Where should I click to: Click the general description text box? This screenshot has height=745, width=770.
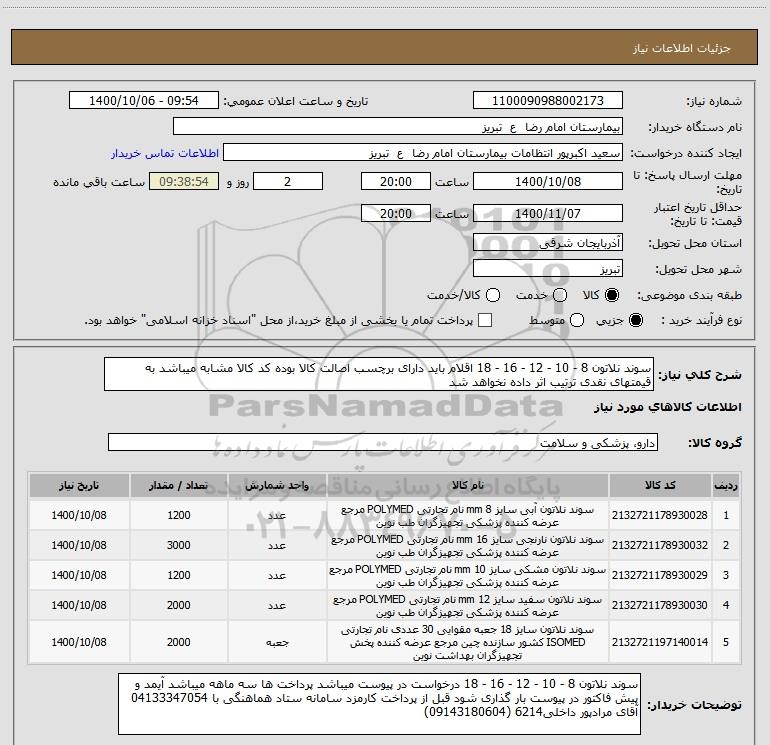coord(379,374)
